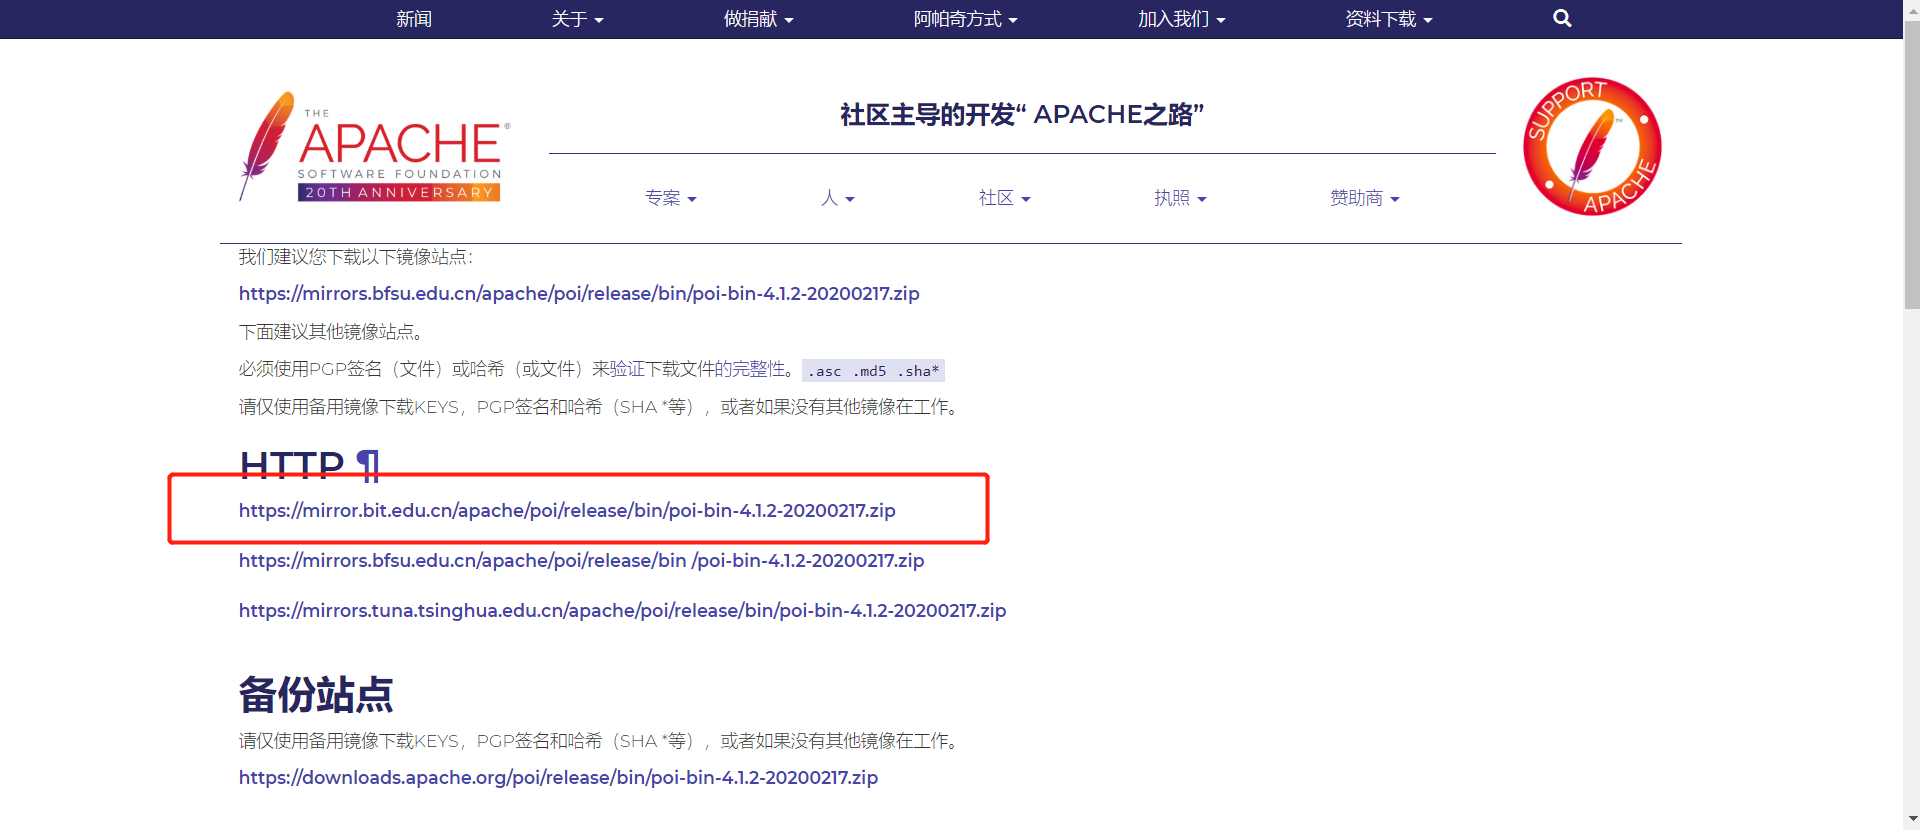Expand the 加入我们 dropdown menu
Viewport: 1920px width, 830px height.
(1181, 19)
